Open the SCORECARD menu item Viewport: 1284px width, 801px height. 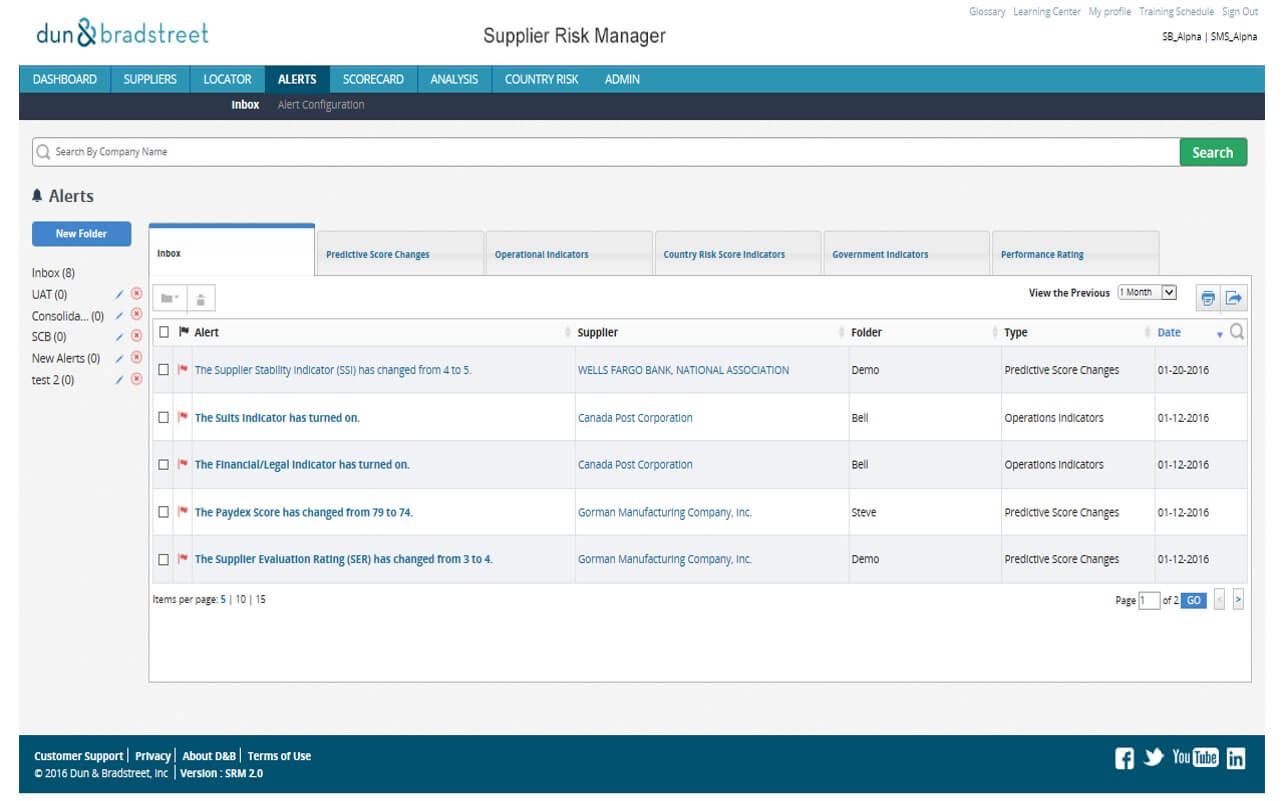click(x=373, y=79)
